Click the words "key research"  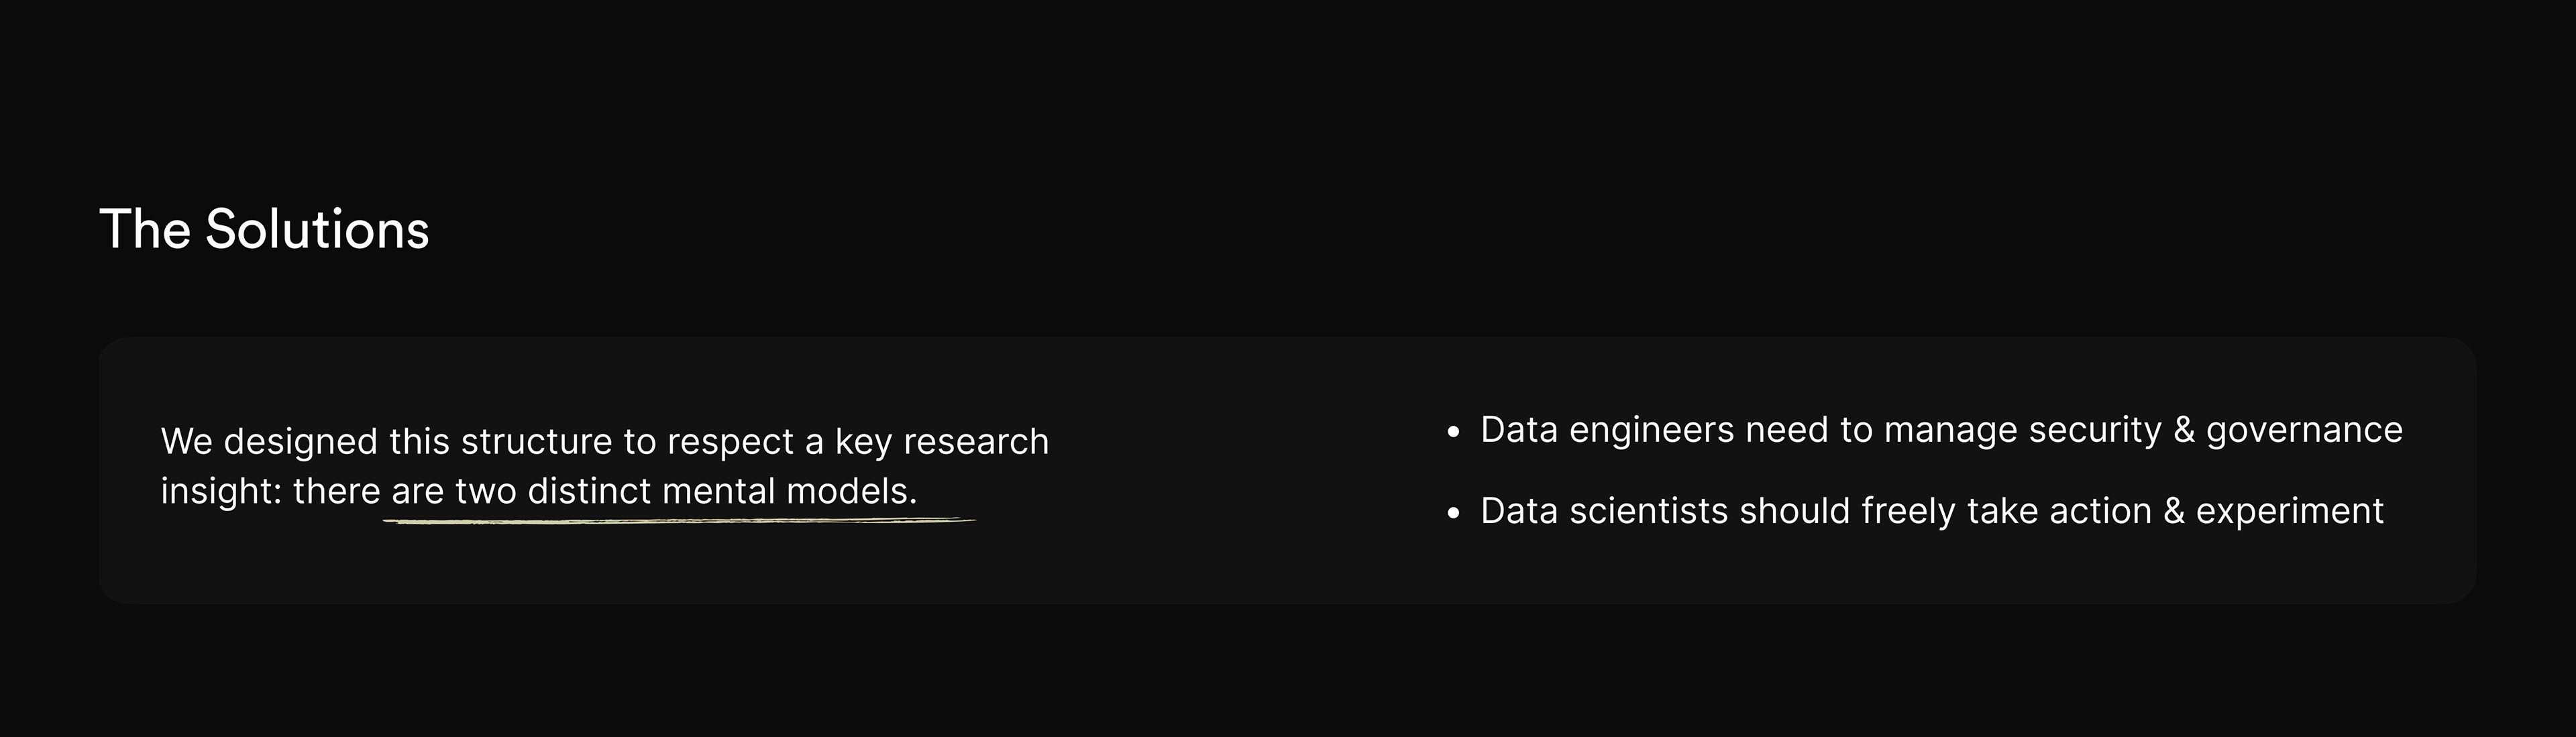(x=942, y=441)
